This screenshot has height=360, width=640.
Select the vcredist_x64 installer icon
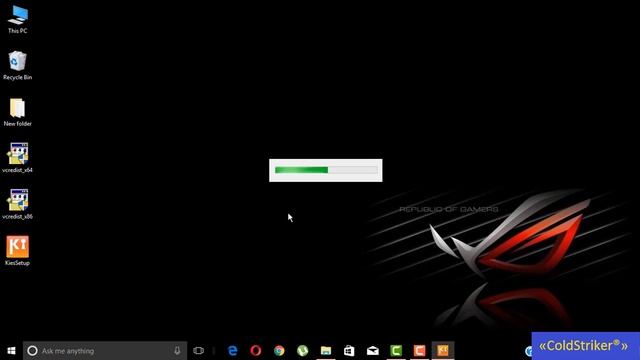coord(17,158)
